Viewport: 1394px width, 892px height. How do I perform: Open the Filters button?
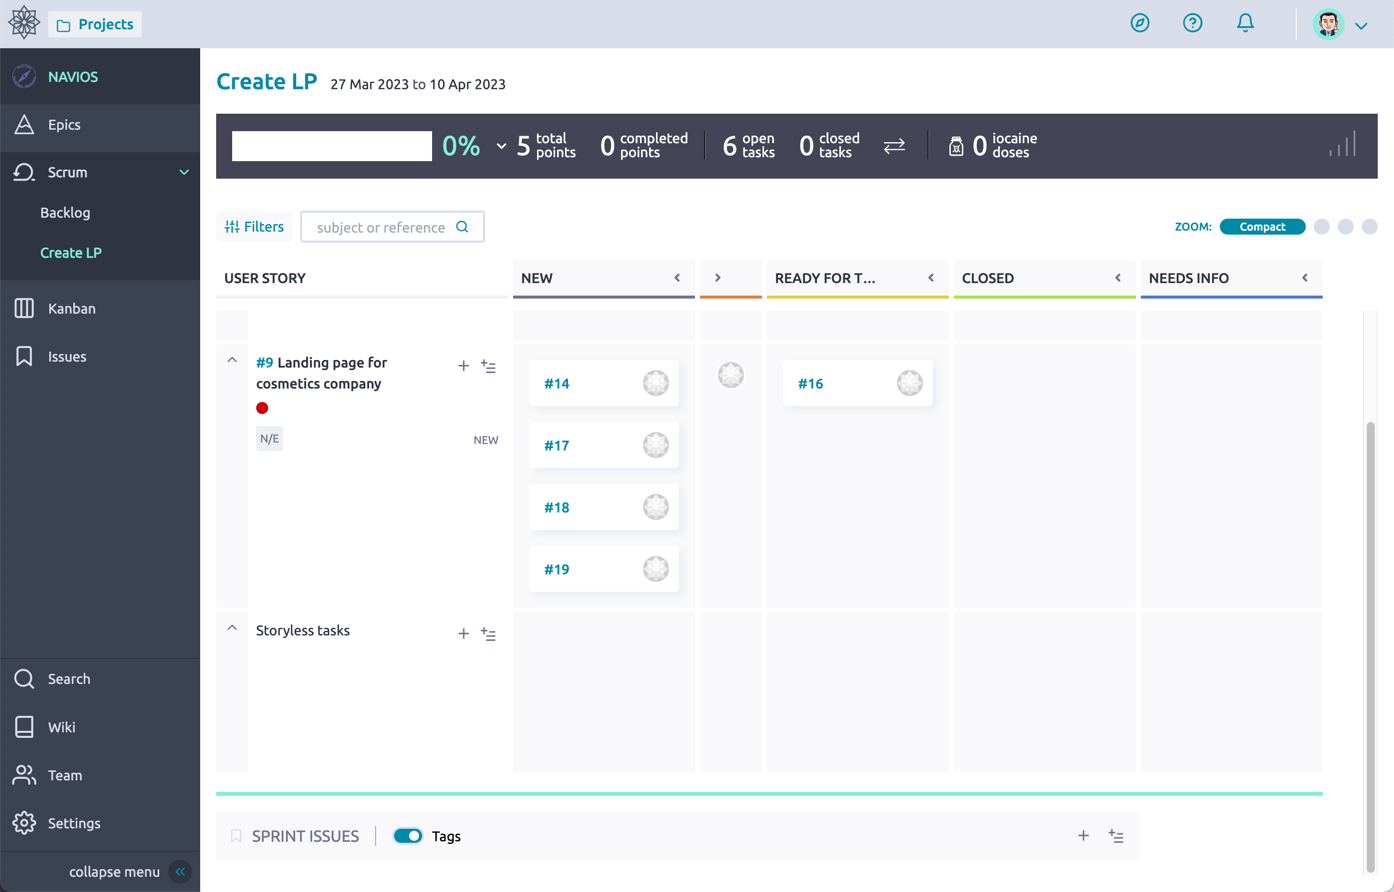pos(254,227)
